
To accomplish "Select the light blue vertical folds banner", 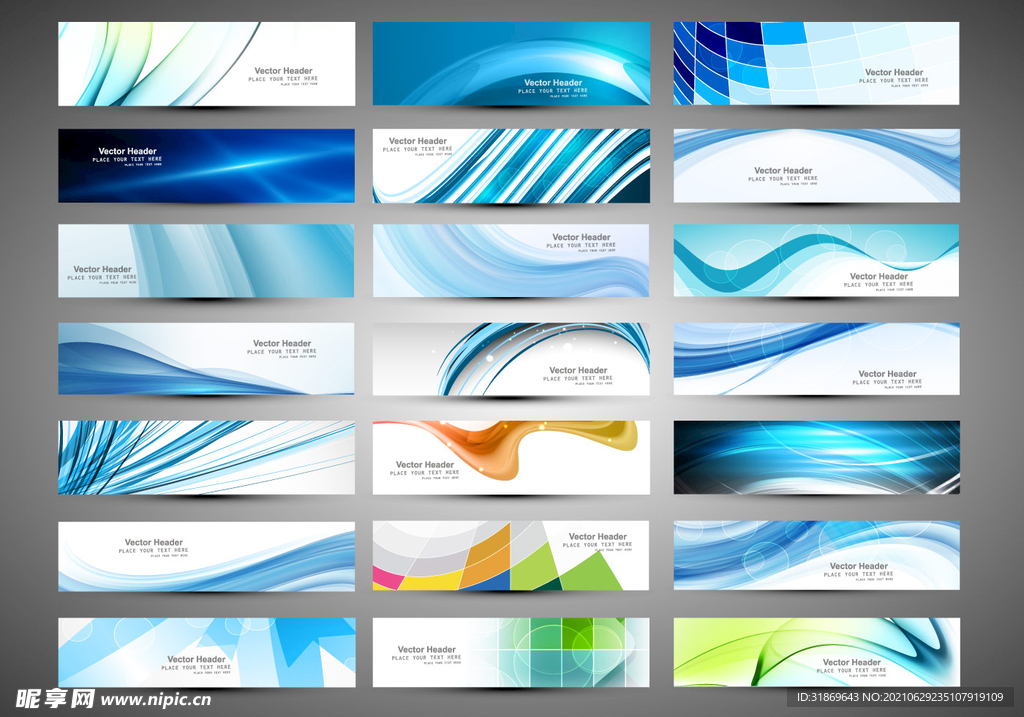I will pyautogui.click(x=206, y=260).
